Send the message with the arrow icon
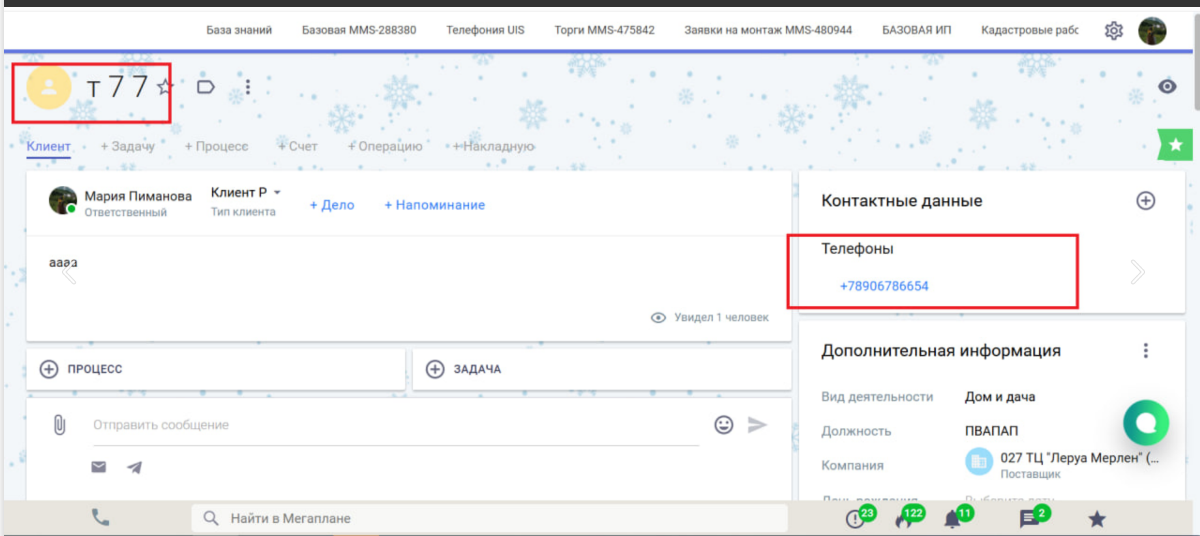The height and width of the screenshot is (536, 1200). pyautogui.click(x=757, y=425)
